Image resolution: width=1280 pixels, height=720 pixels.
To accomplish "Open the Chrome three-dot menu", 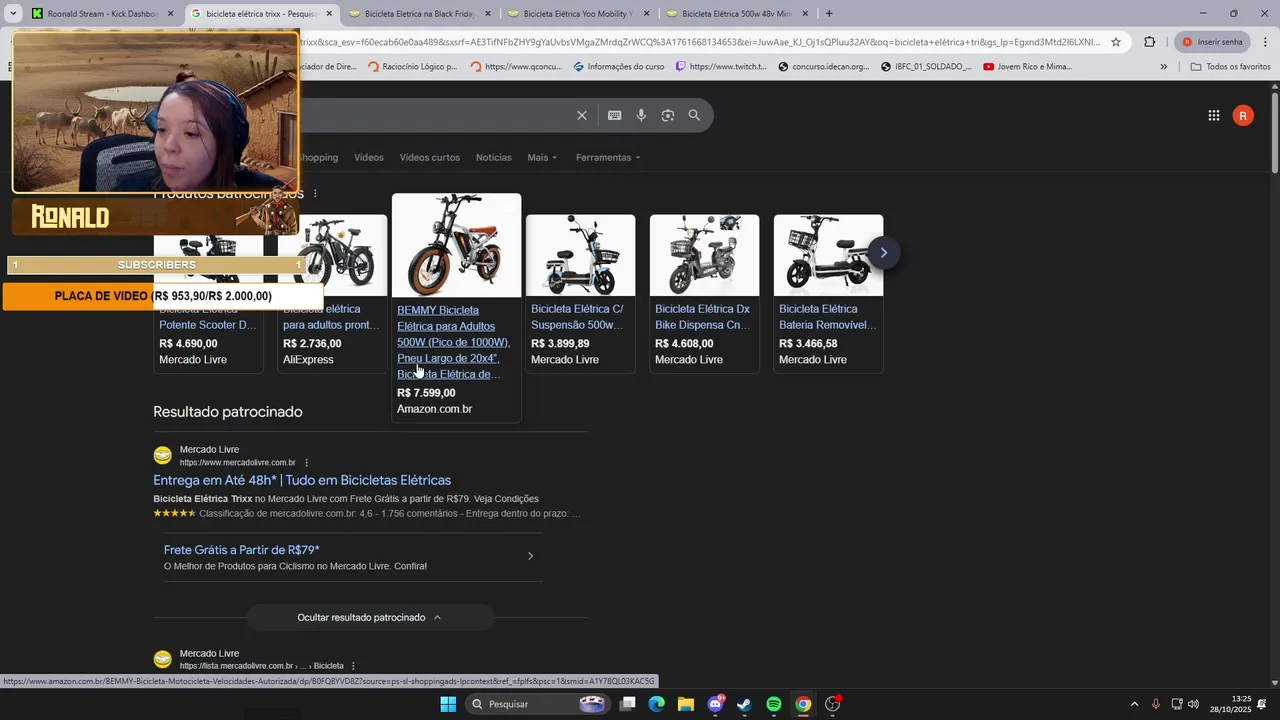I will pos(1265,42).
